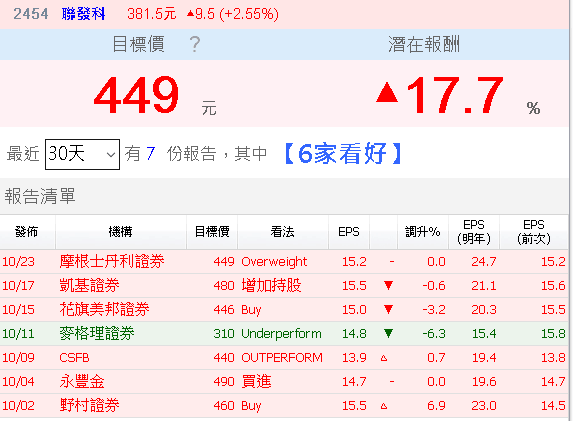Click the 10/23 publish date
The image size is (573, 421).
(18, 262)
